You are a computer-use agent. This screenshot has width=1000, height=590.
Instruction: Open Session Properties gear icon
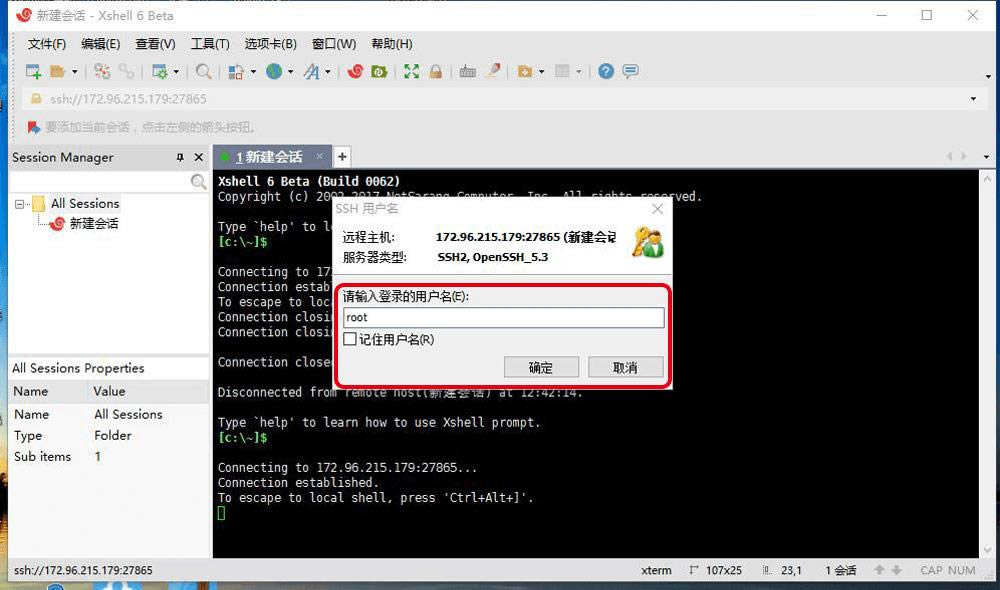pyautogui.click(x=159, y=71)
